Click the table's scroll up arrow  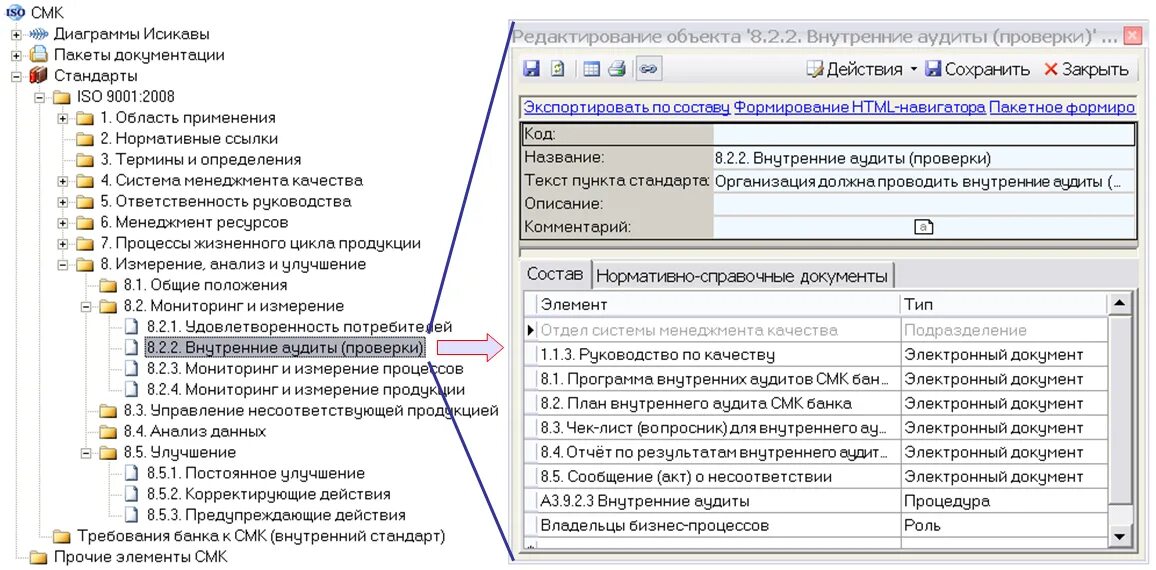[1119, 303]
